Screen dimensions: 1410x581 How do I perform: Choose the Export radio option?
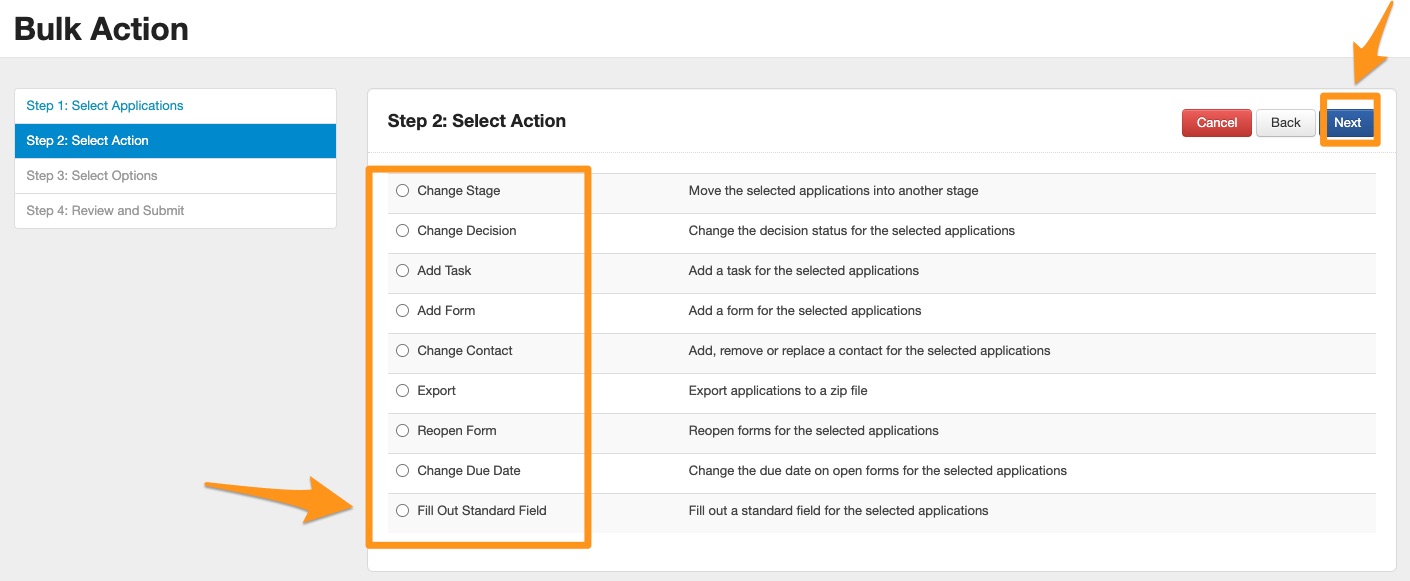coord(402,391)
